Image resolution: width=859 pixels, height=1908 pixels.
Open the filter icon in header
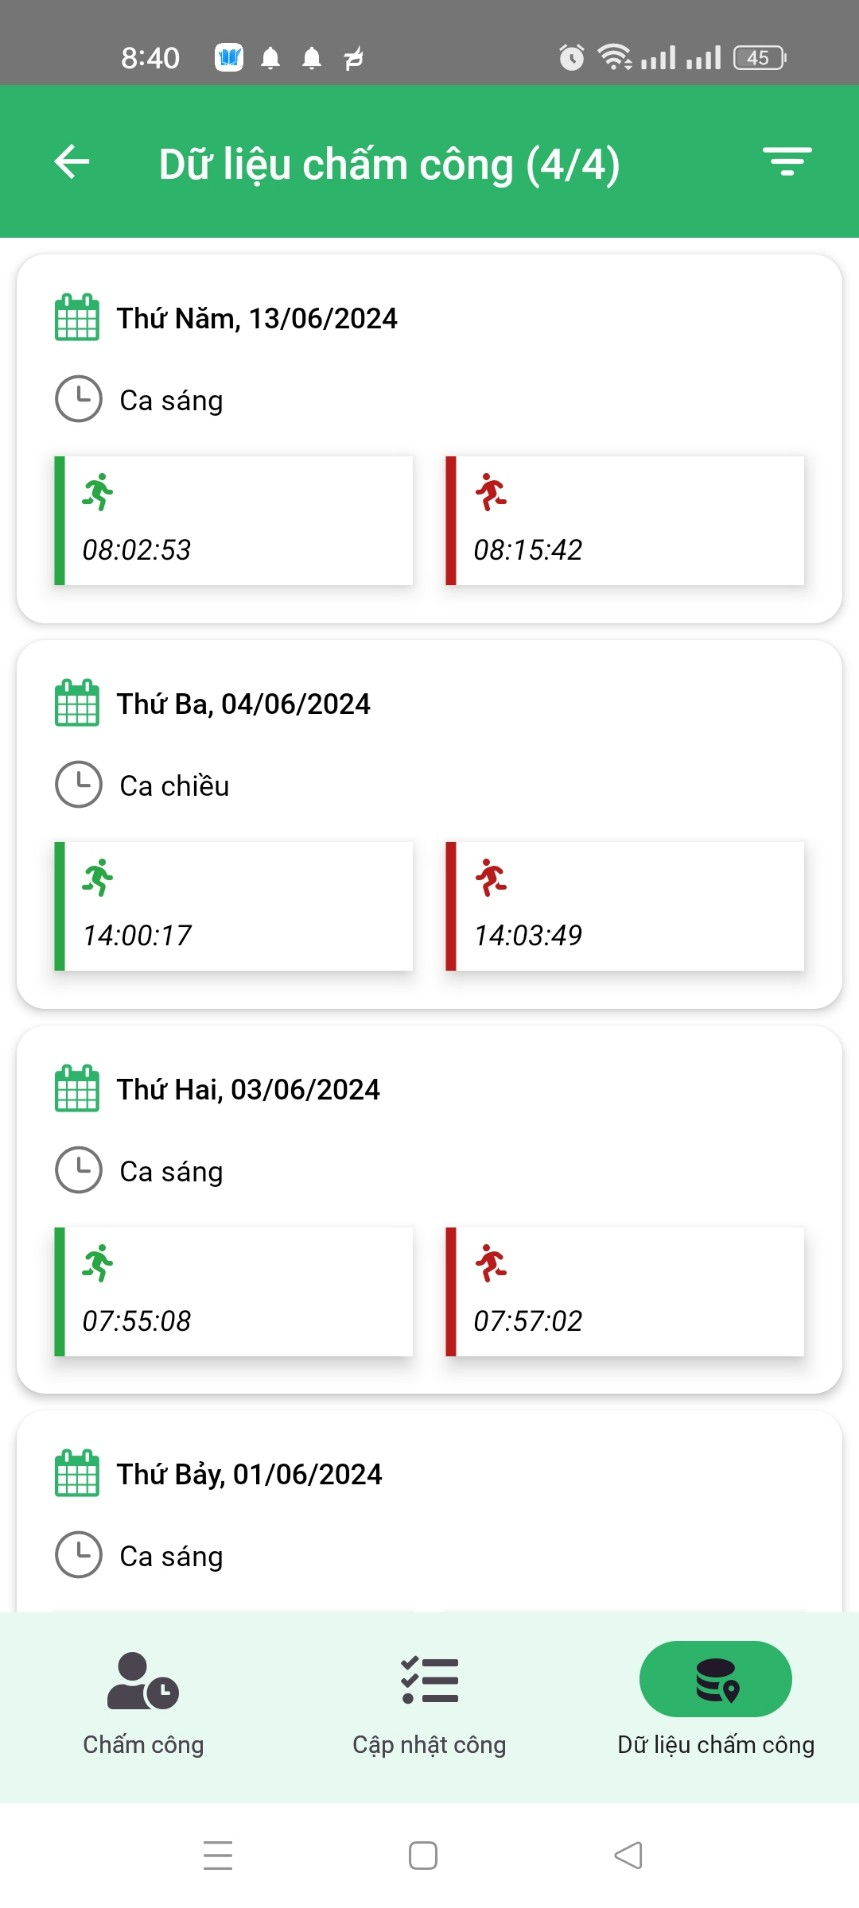787,162
